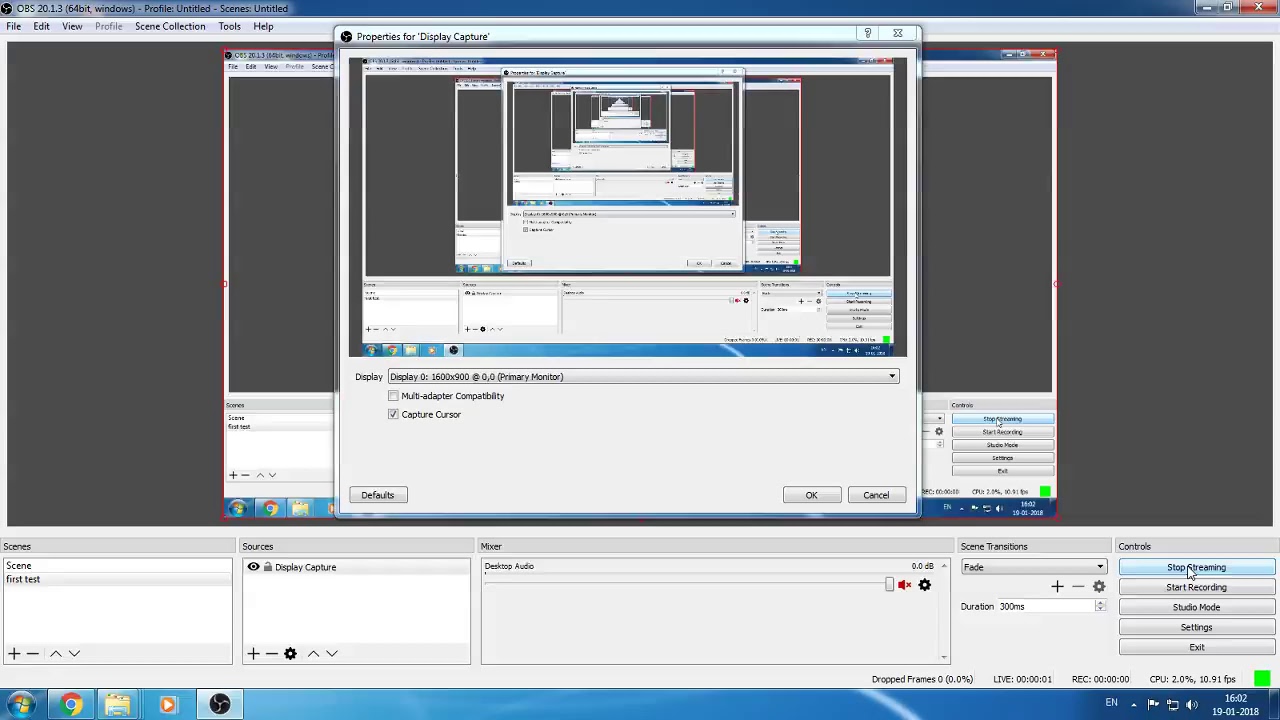Mute Desktop Audio speaker icon
The height and width of the screenshot is (720, 1280).
tap(905, 585)
